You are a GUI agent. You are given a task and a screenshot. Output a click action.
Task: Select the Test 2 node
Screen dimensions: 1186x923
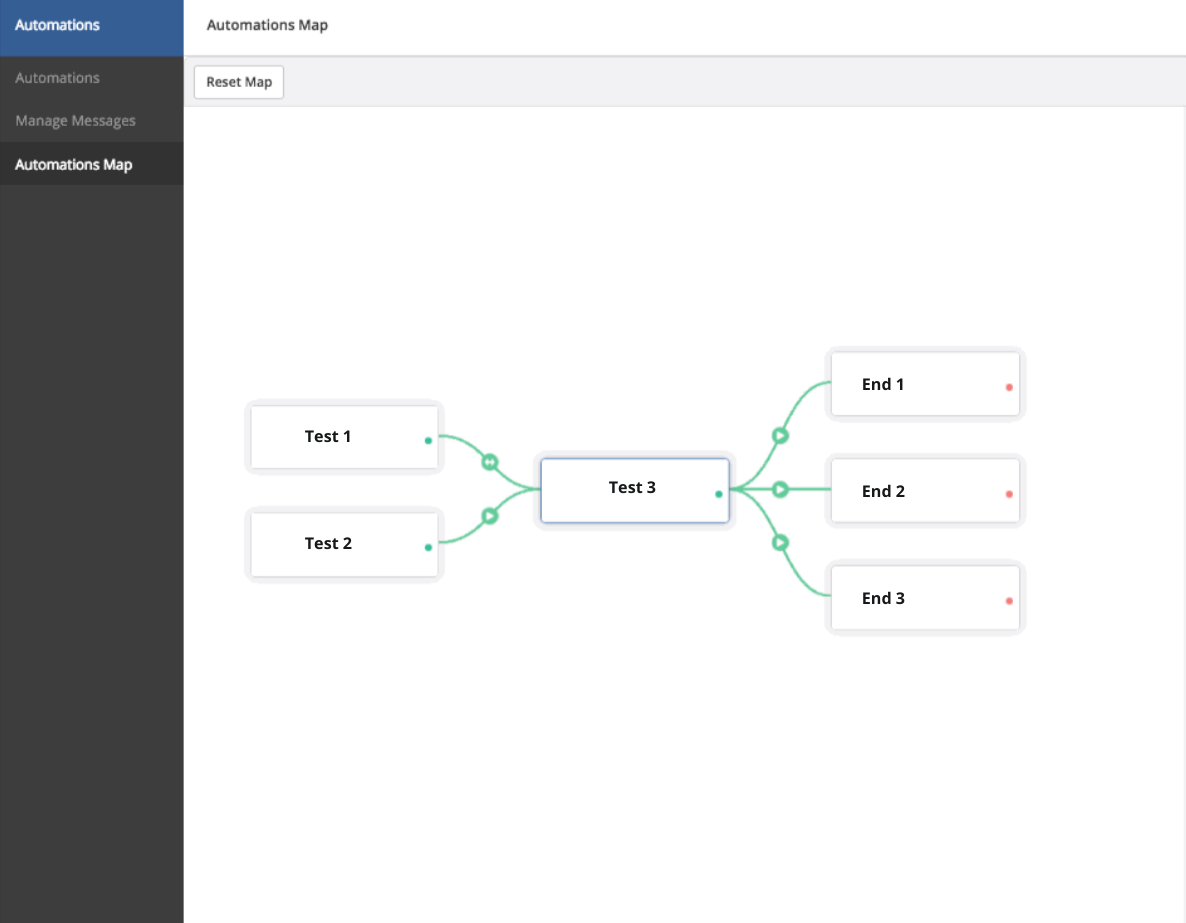click(x=344, y=543)
